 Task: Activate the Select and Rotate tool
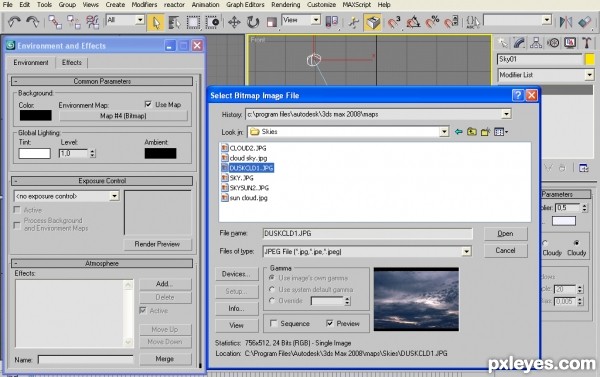click(x=253, y=22)
